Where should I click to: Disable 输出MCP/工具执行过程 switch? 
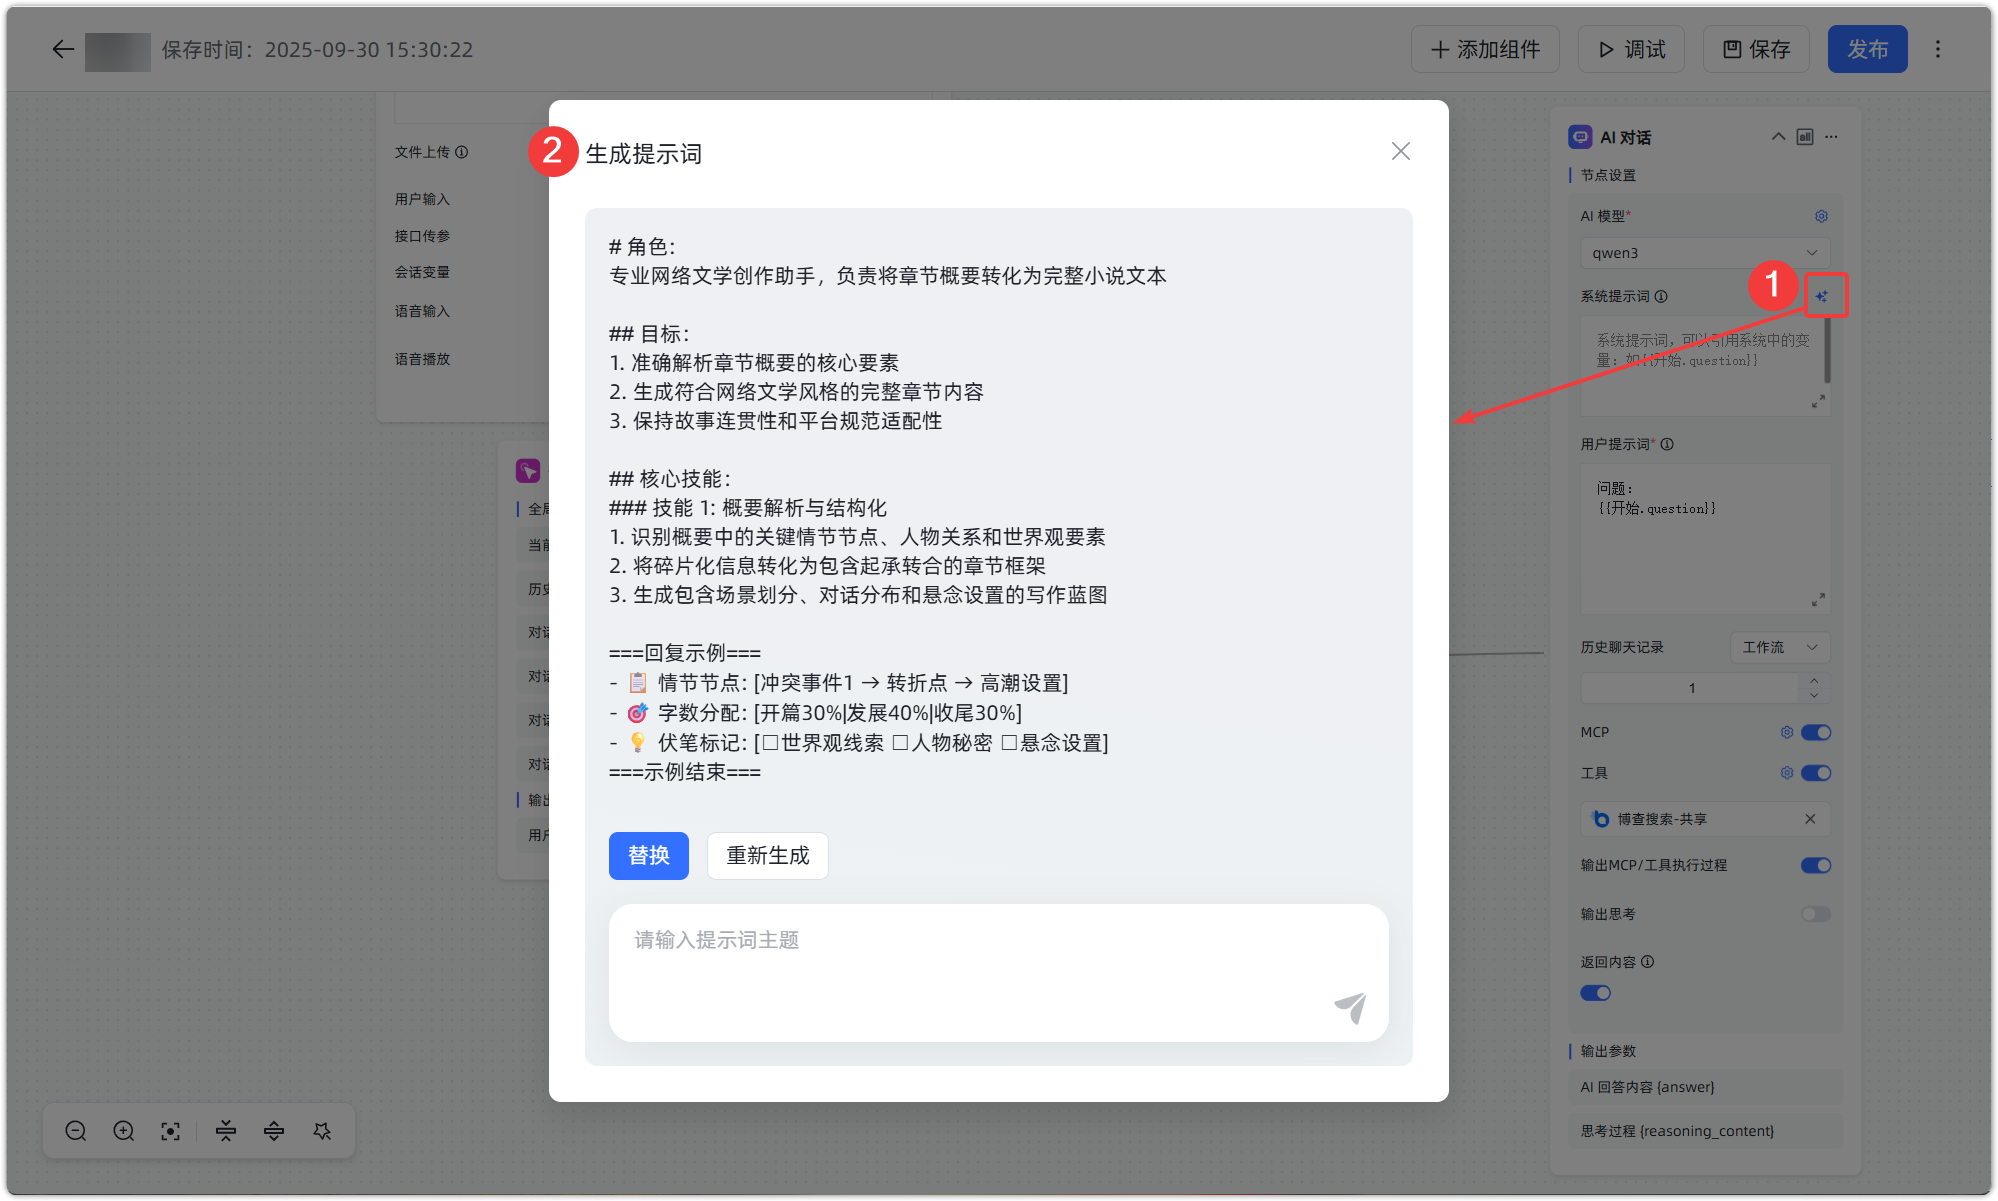pyautogui.click(x=1815, y=865)
